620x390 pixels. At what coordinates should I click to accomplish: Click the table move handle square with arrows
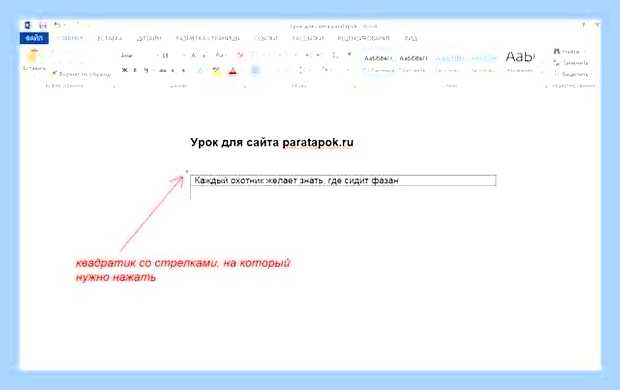pyautogui.click(x=187, y=172)
